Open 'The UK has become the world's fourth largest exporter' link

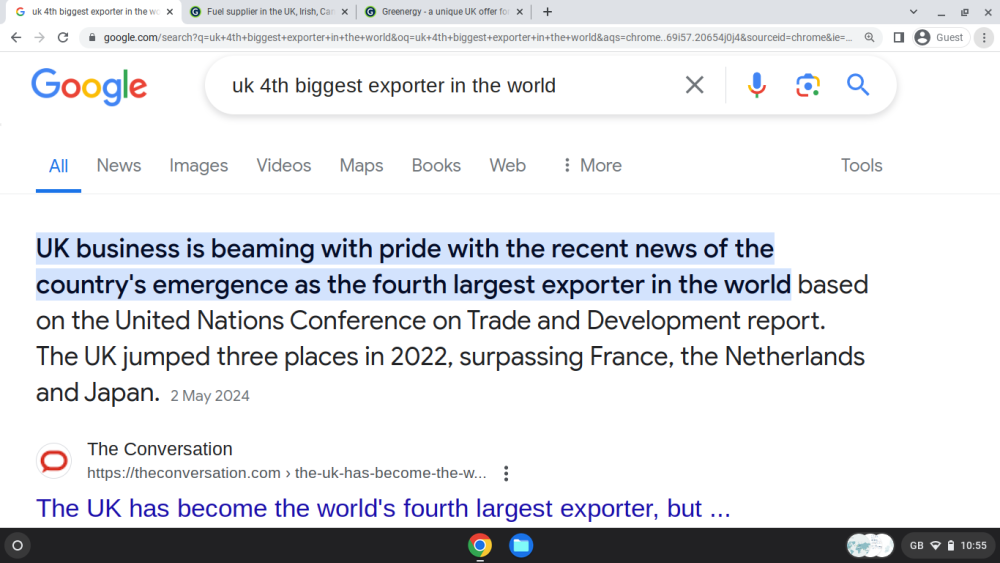383,509
